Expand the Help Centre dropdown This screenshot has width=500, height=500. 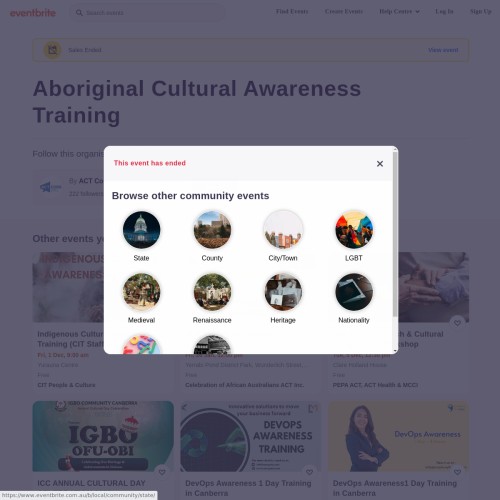point(399,12)
